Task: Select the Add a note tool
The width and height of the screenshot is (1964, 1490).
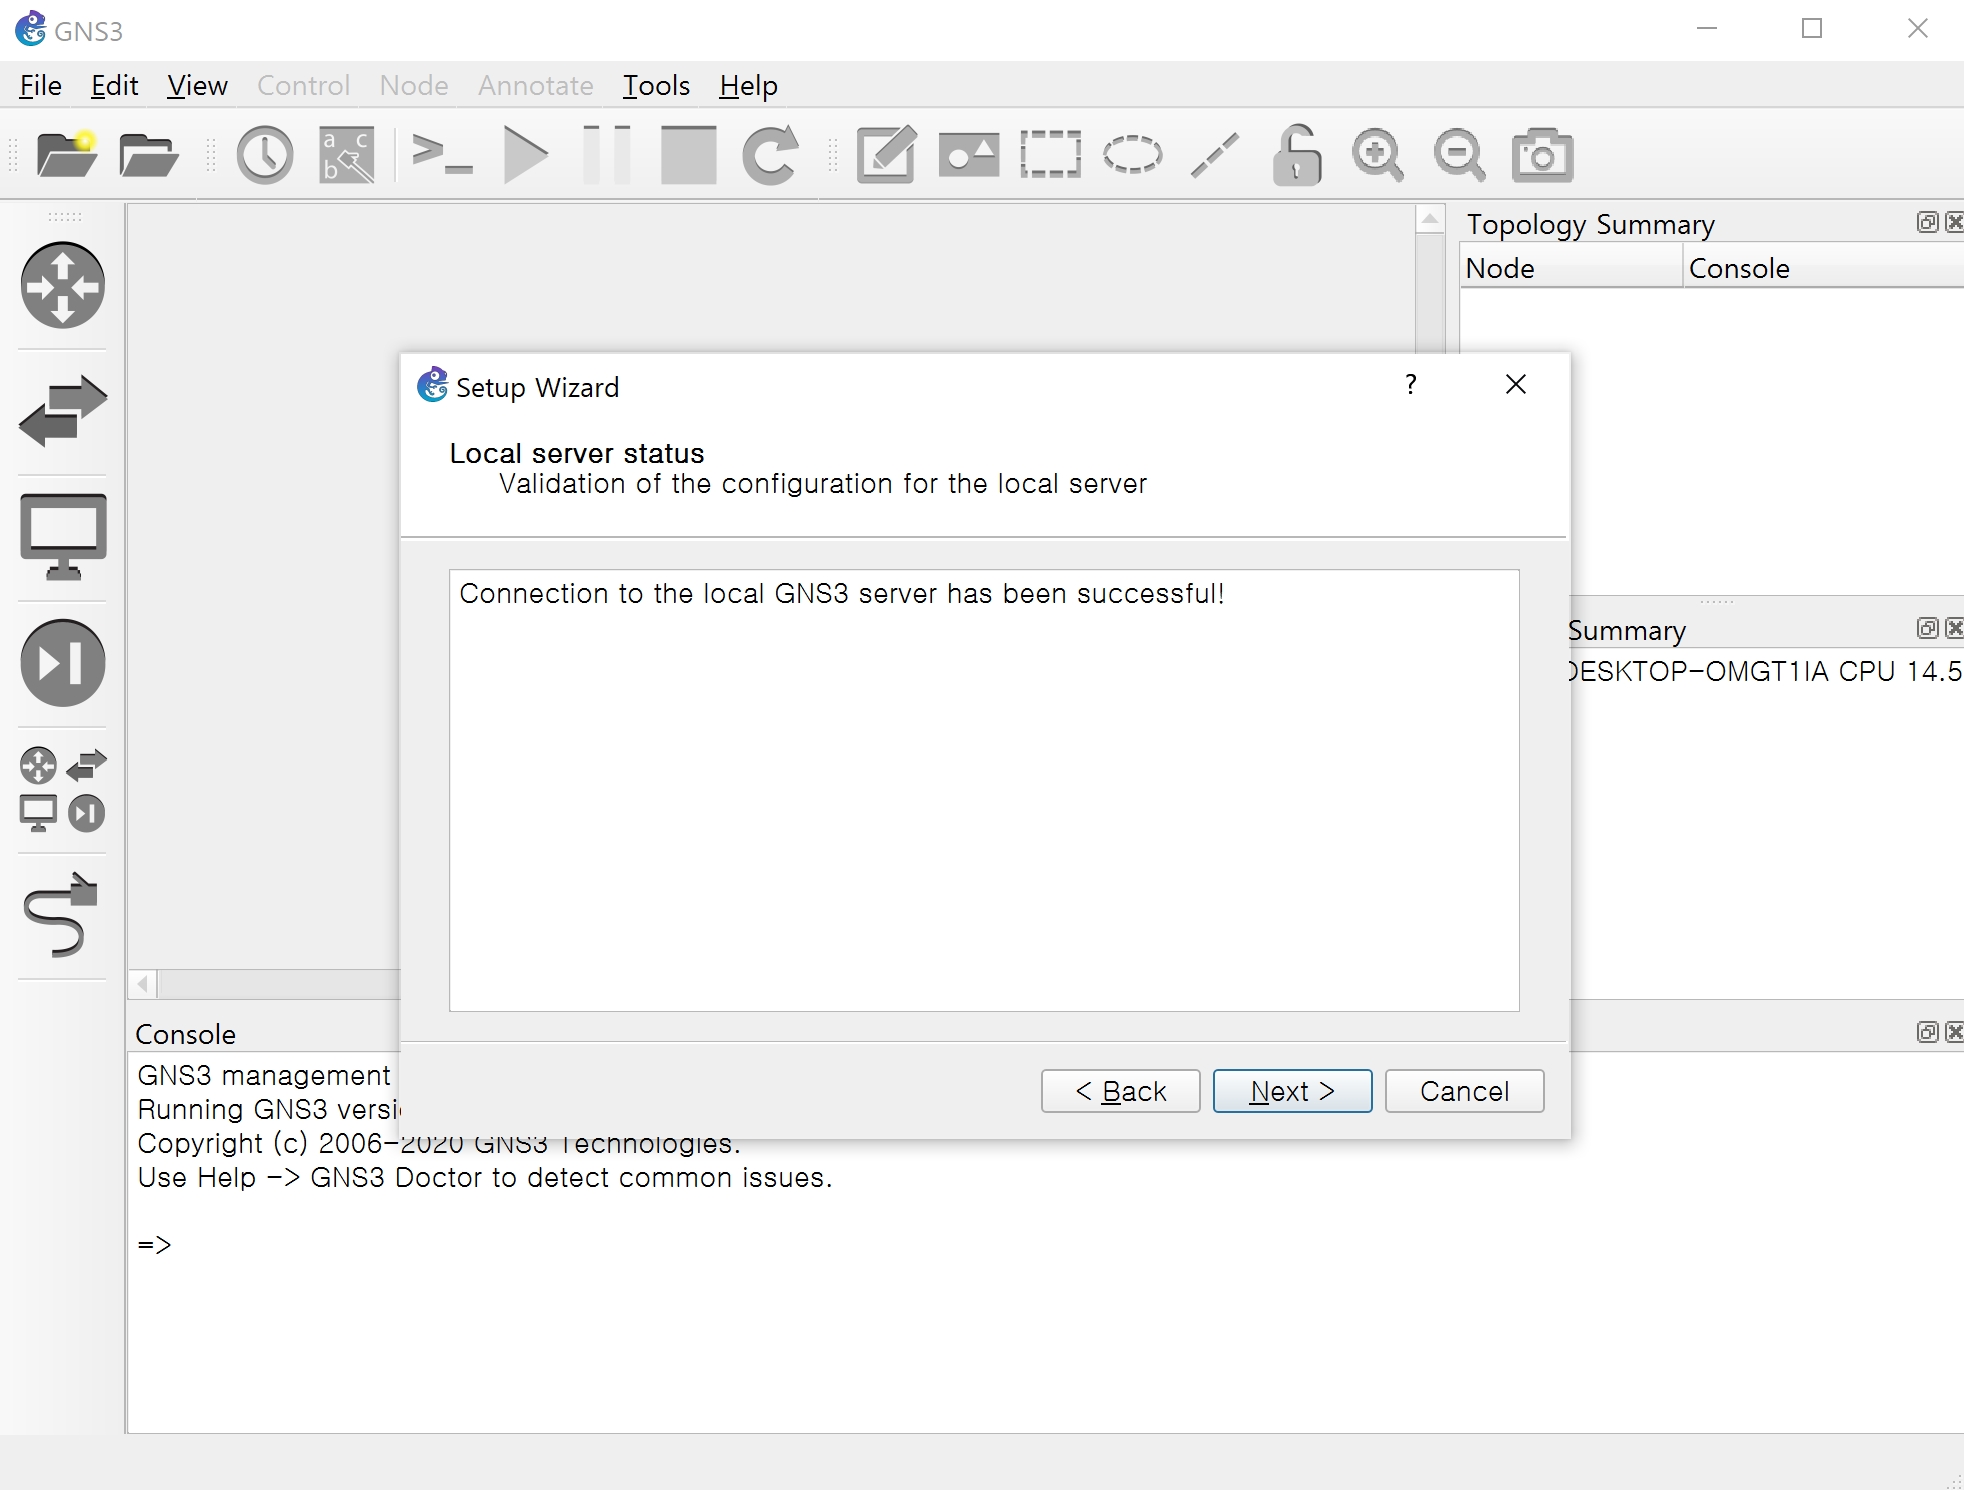Action: [x=886, y=155]
